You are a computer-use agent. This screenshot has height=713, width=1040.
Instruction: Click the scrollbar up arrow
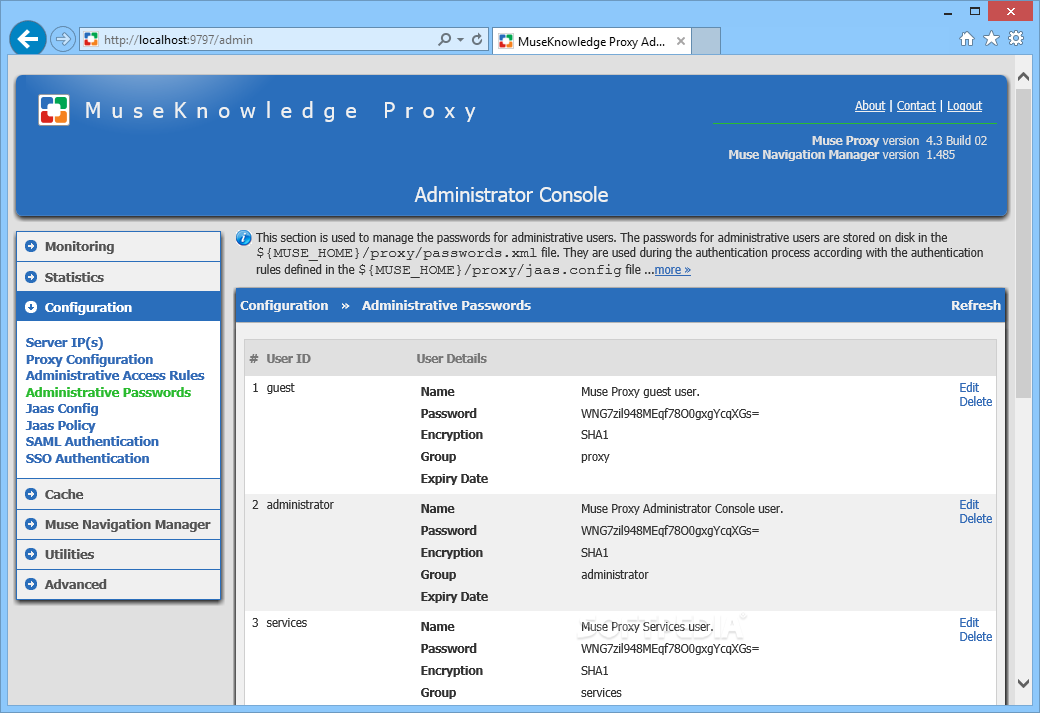(1023, 76)
